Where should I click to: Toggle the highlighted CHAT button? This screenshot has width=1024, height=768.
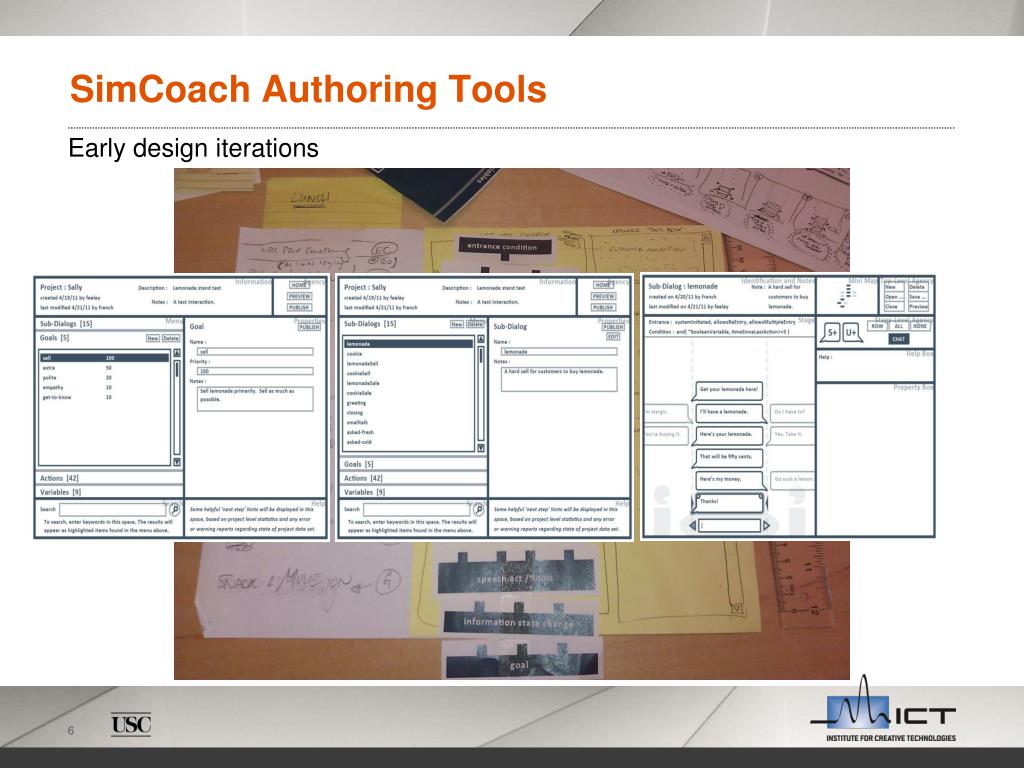[x=899, y=339]
